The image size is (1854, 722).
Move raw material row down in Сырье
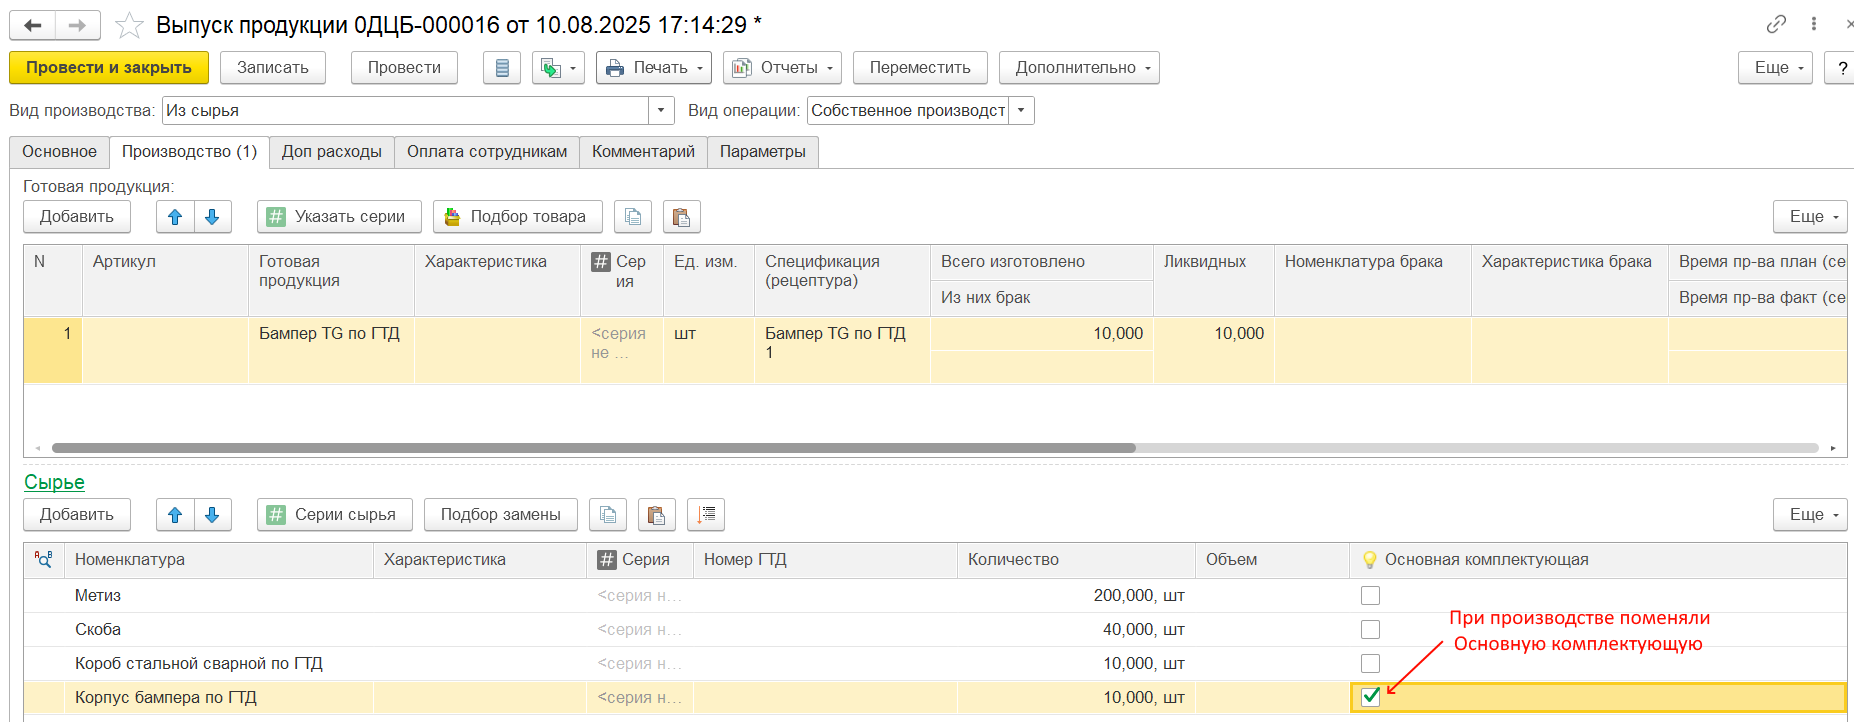(x=212, y=515)
